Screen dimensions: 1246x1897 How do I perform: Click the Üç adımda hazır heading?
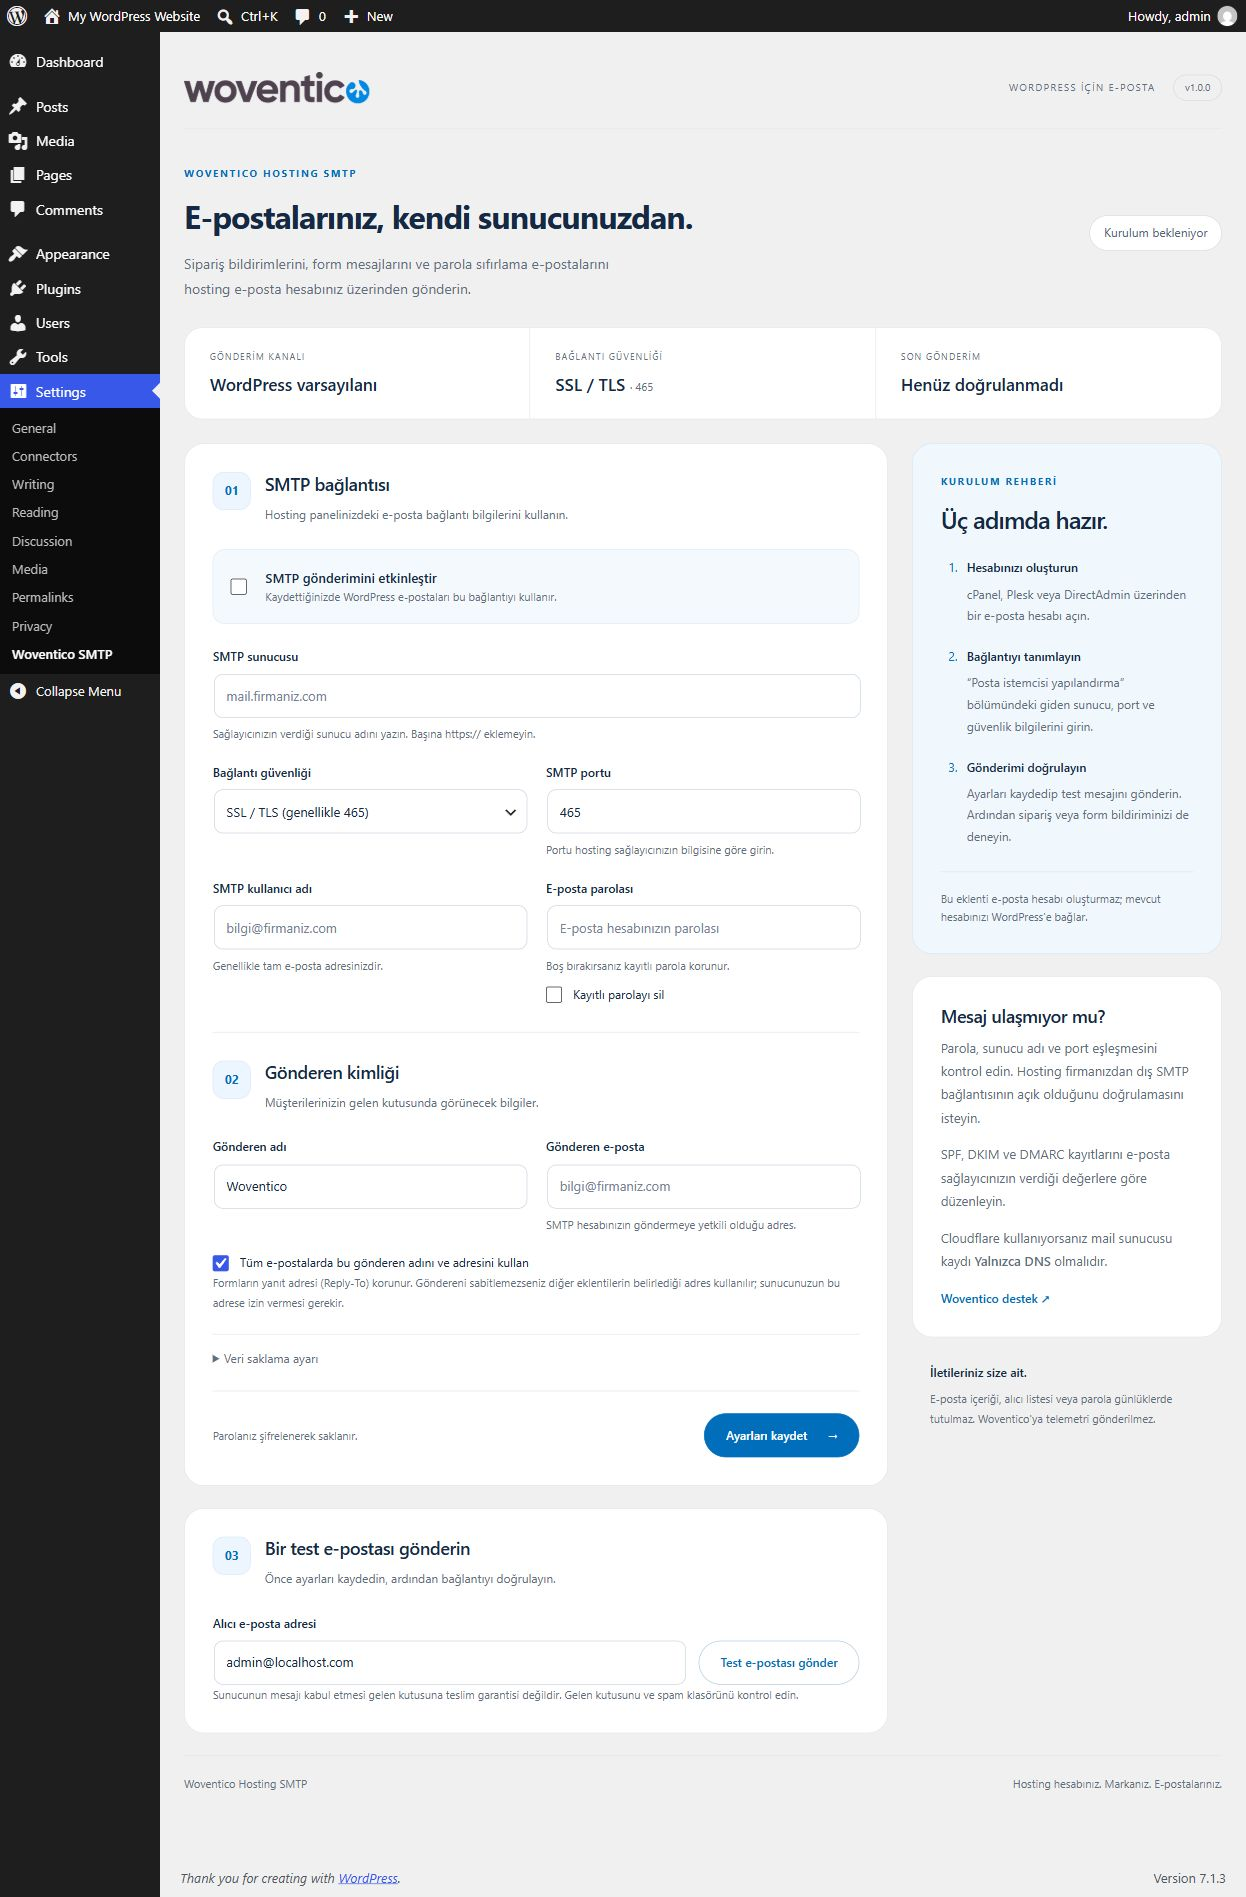click(1024, 521)
